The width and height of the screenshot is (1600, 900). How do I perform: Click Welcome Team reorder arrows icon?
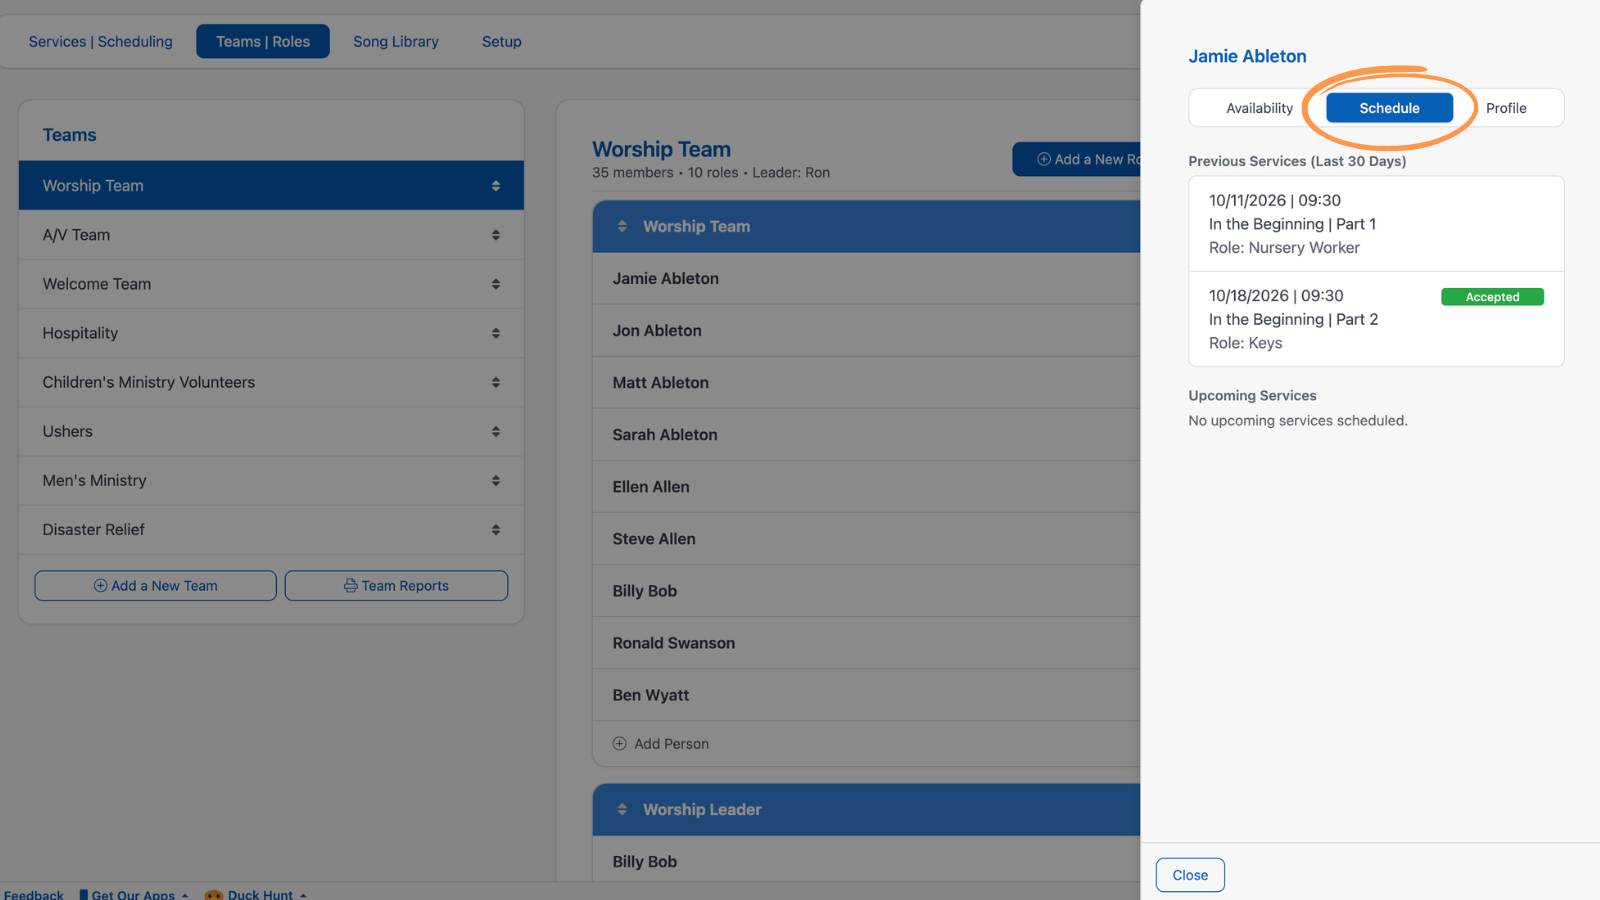tap(496, 284)
